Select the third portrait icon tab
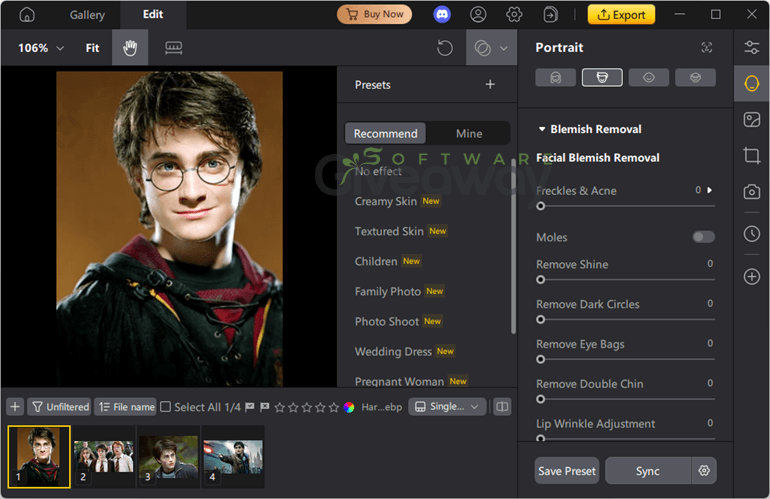The image size is (770, 499). click(x=649, y=78)
